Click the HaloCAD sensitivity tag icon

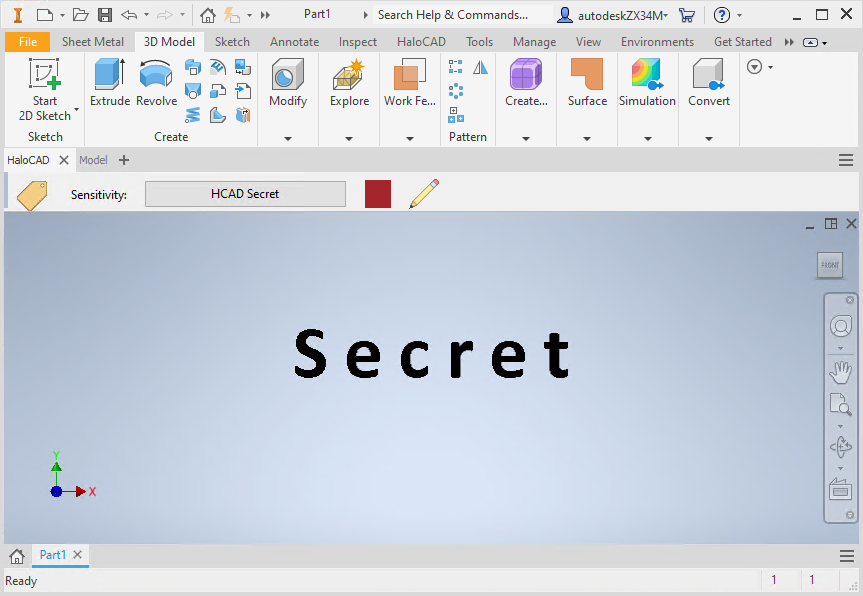click(32, 195)
